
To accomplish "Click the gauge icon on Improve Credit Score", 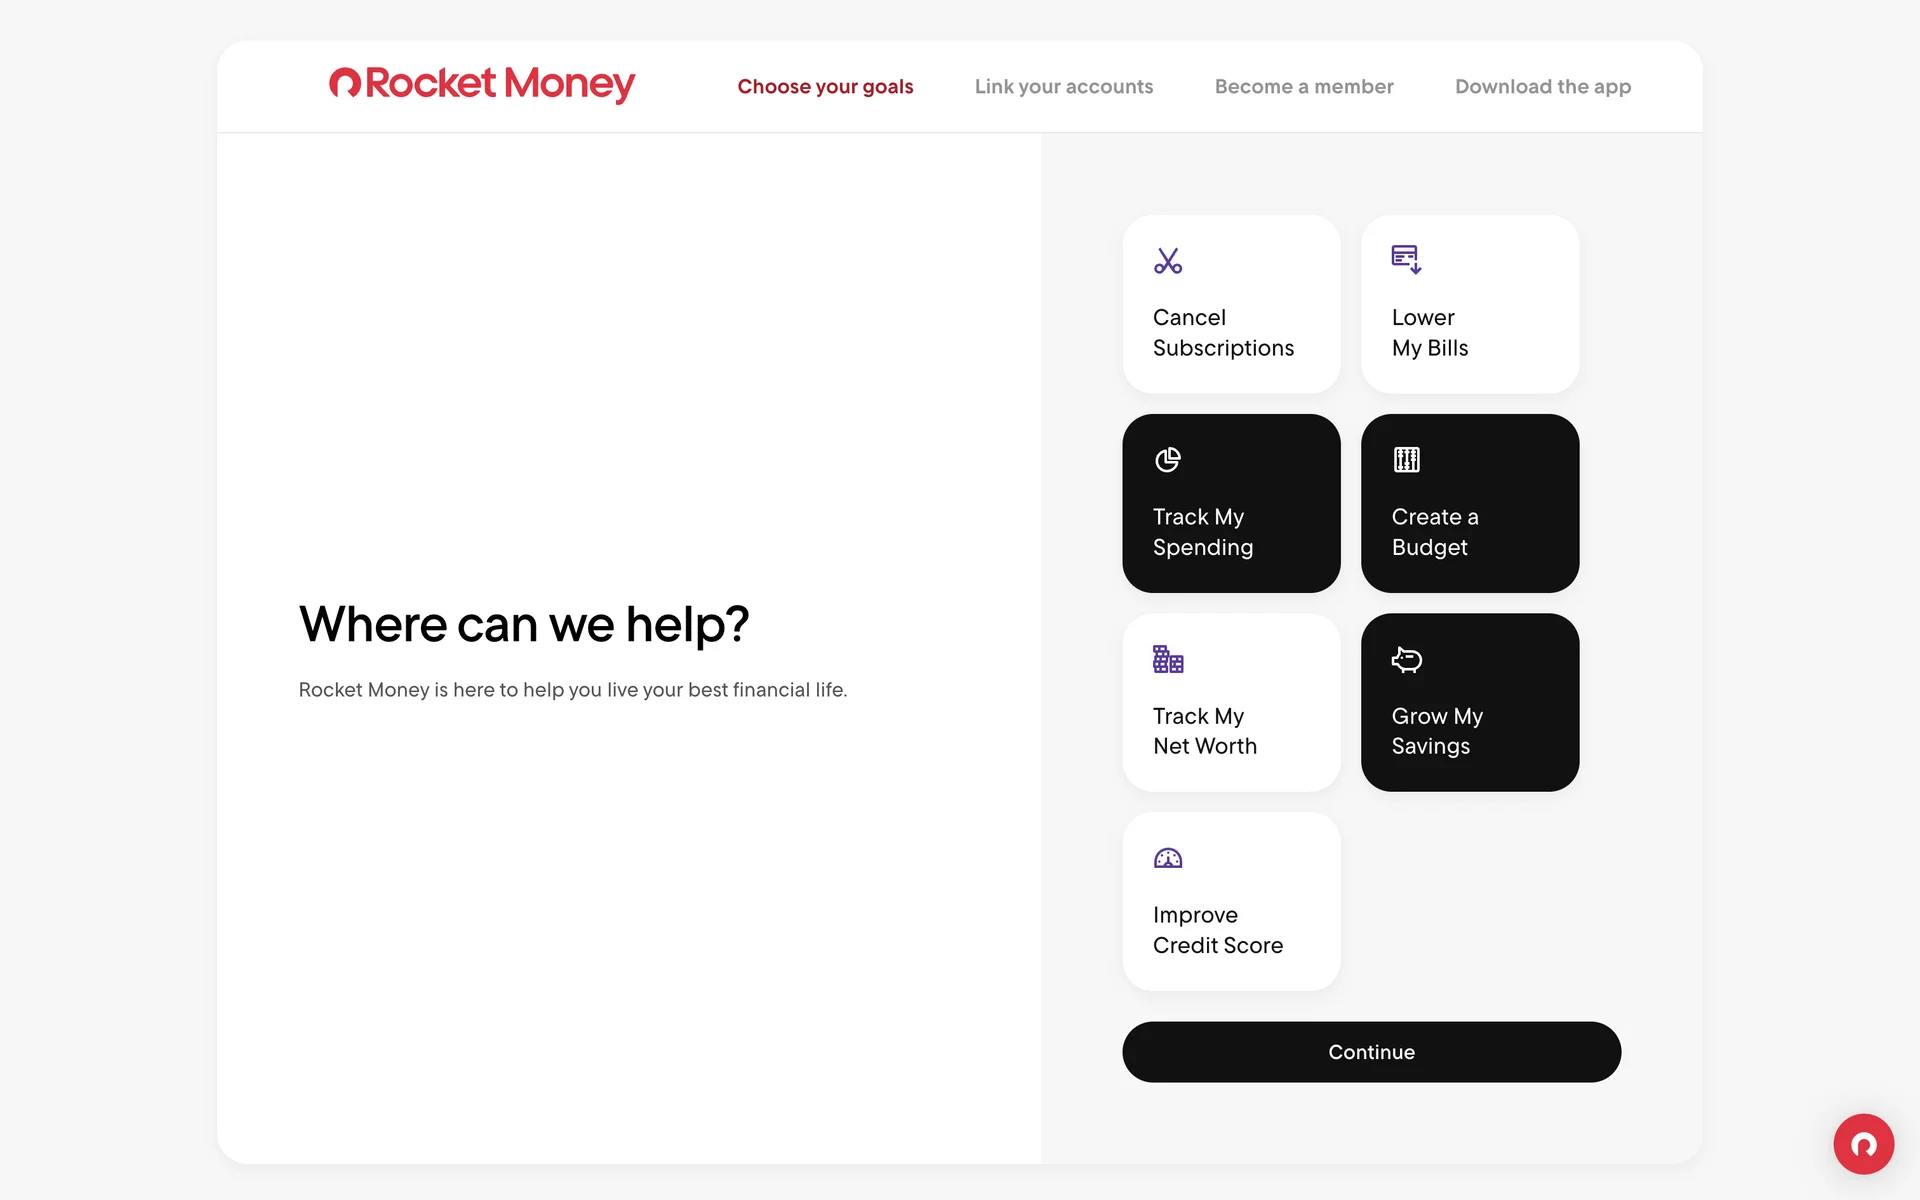I will coord(1167,858).
